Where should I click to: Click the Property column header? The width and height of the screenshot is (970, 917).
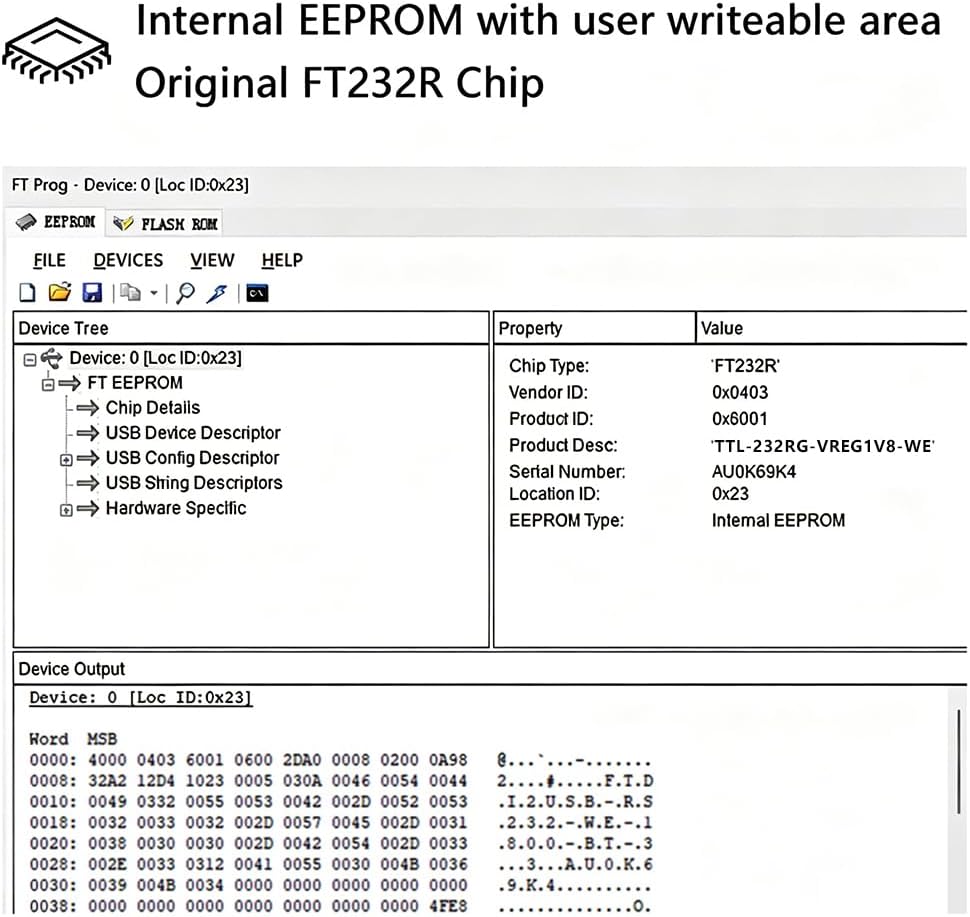pos(594,328)
